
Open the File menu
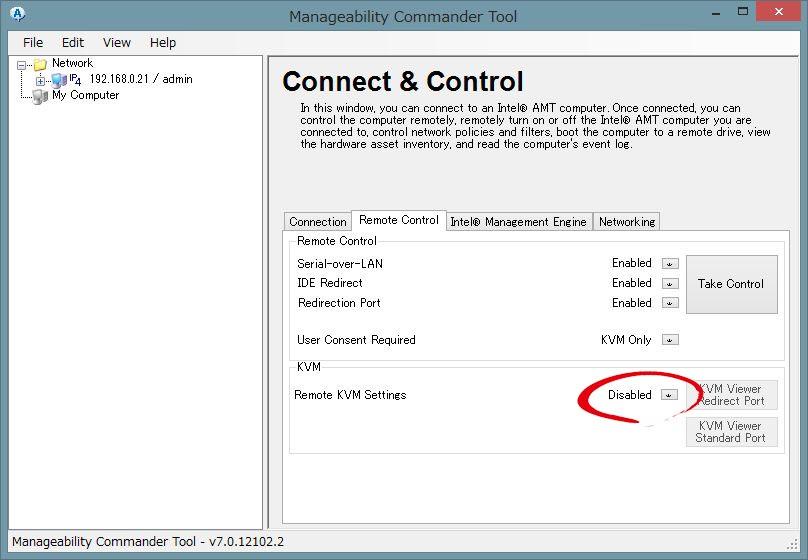point(33,43)
